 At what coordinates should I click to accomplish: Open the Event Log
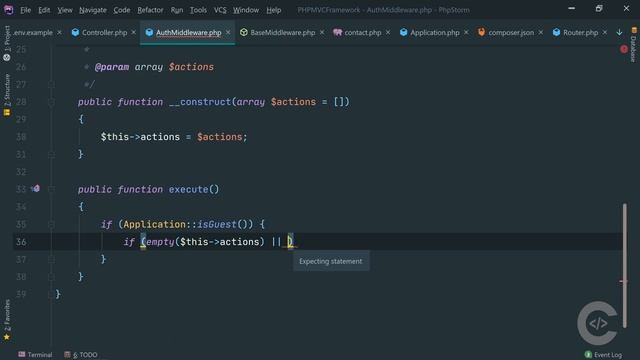click(603, 355)
